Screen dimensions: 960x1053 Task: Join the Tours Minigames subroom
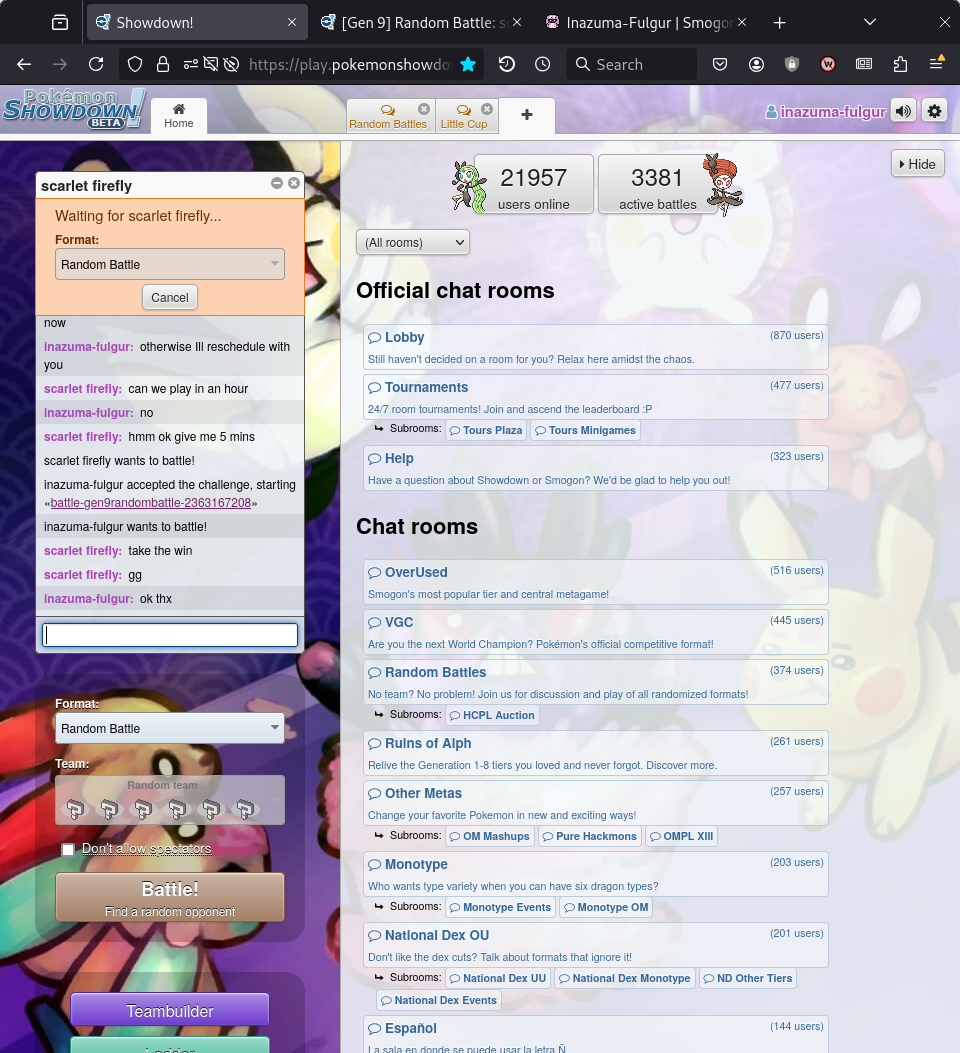click(585, 430)
